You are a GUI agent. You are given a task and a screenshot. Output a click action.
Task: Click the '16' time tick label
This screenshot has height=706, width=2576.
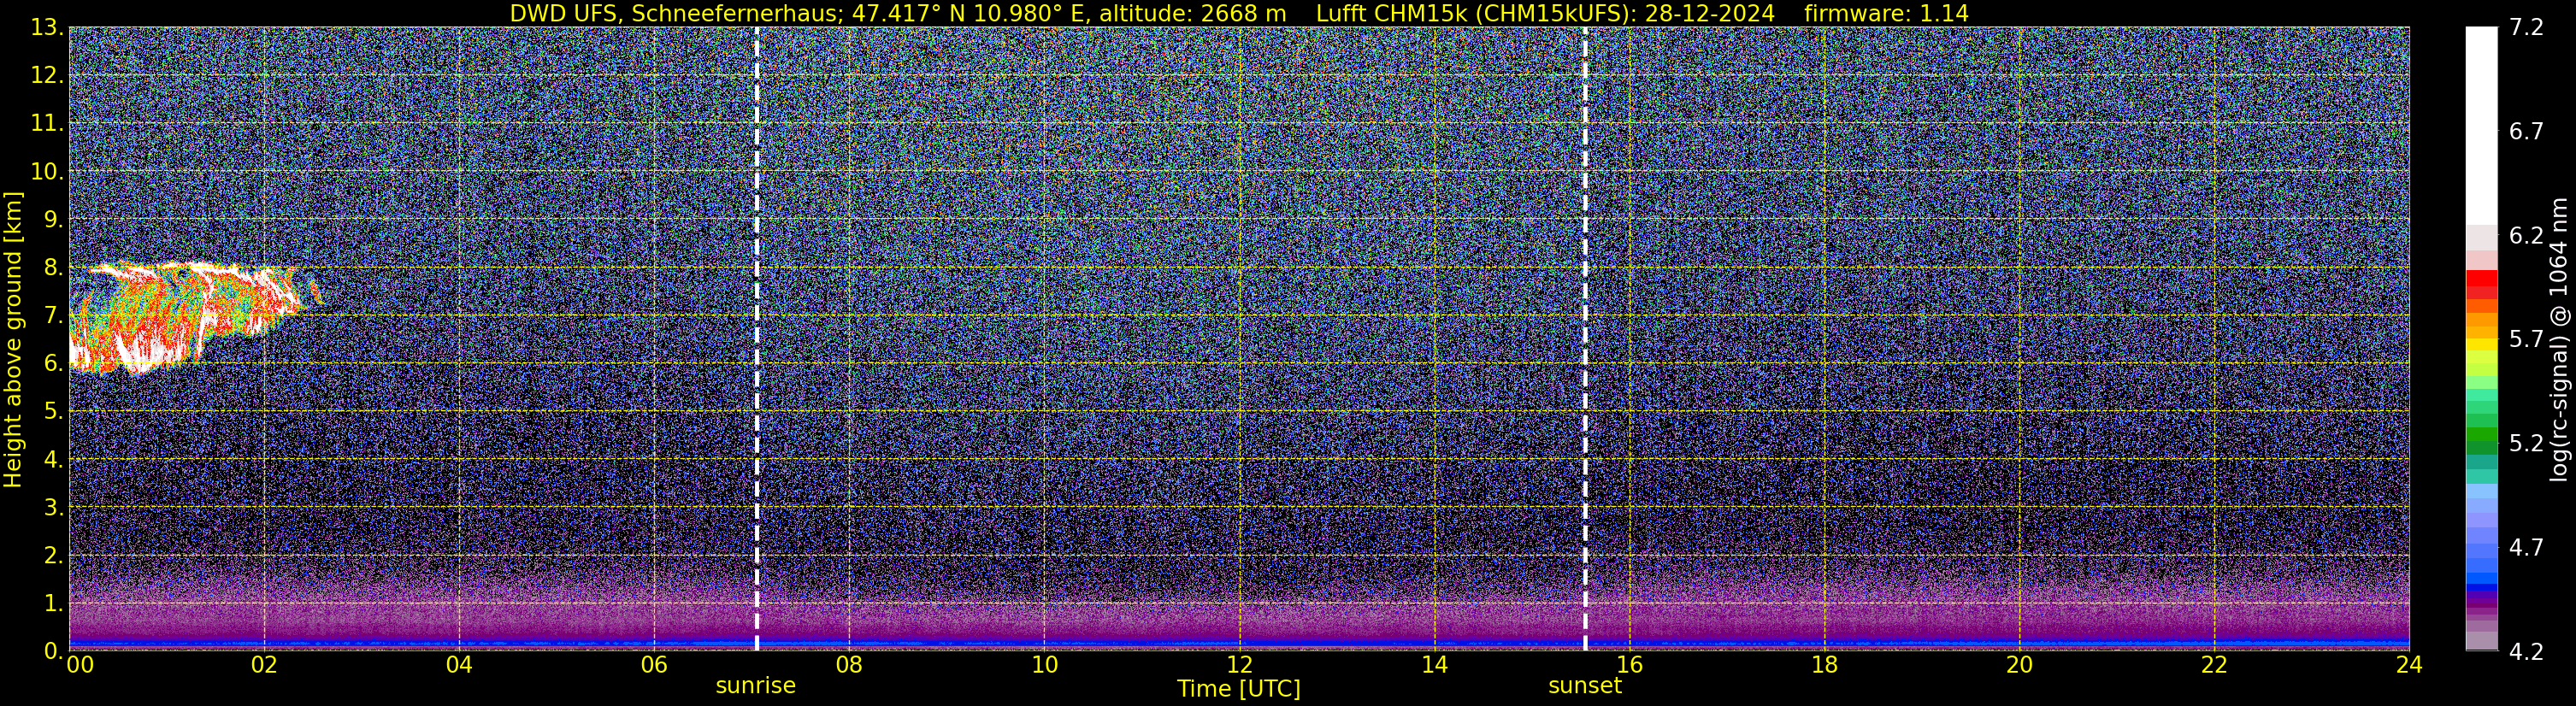pyautogui.click(x=1629, y=665)
